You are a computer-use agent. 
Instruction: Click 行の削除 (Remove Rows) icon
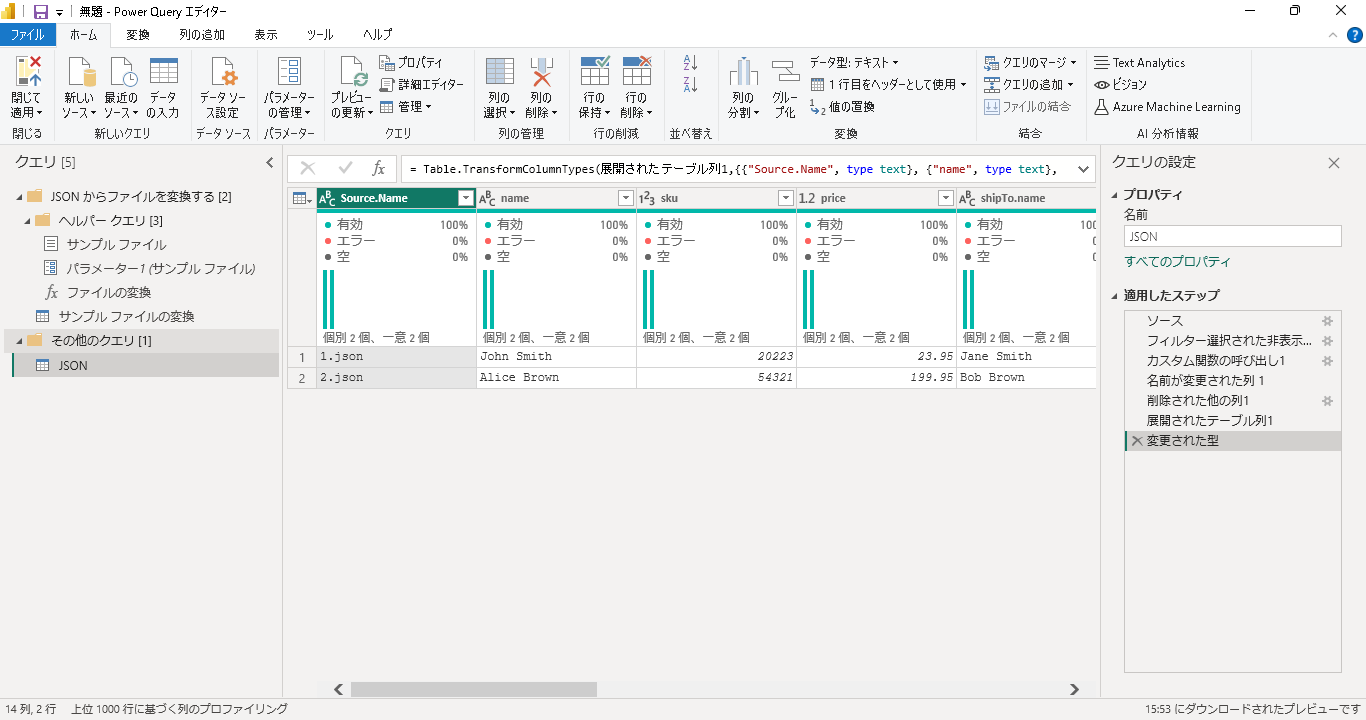point(636,71)
